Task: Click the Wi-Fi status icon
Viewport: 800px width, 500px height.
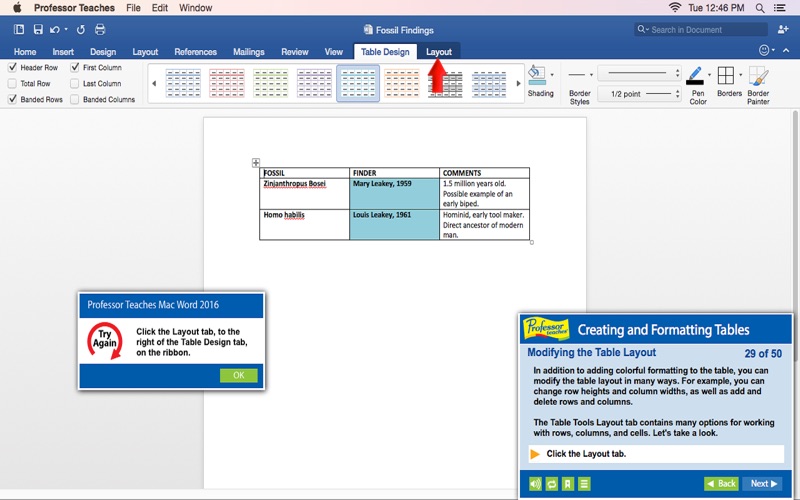Action: [674, 8]
